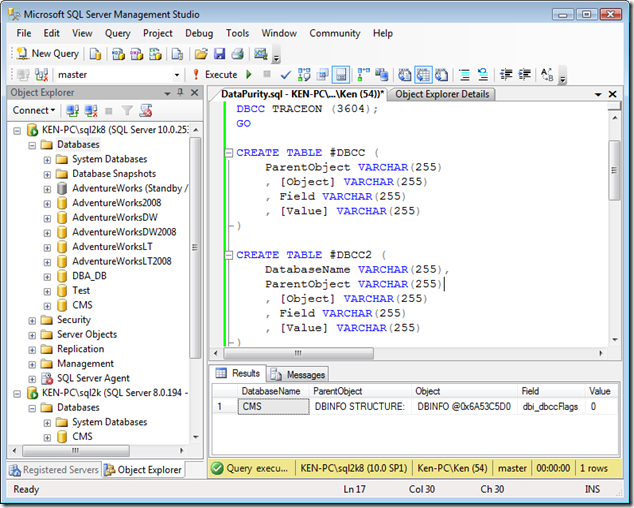Screen dimensions: 634x508
Task: Expand the SQL Server Agent node
Action: (x=32, y=379)
